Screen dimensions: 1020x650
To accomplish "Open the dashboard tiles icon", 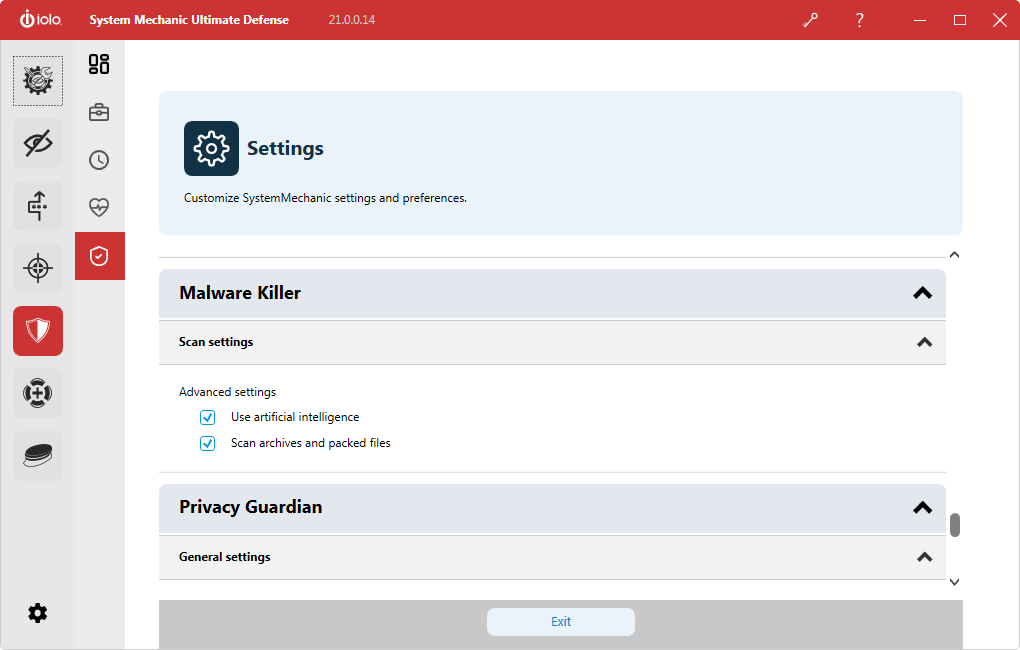I will pyautogui.click(x=99, y=64).
